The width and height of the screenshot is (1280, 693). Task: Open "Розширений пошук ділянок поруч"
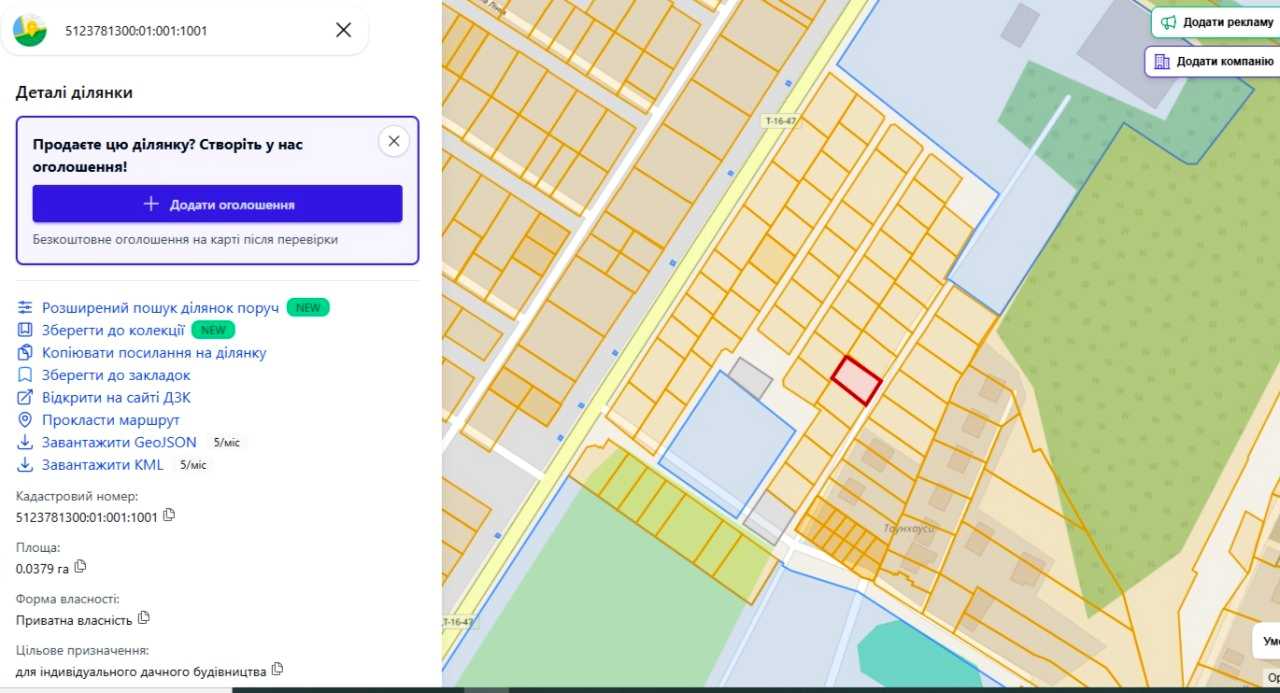pos(160,307)
